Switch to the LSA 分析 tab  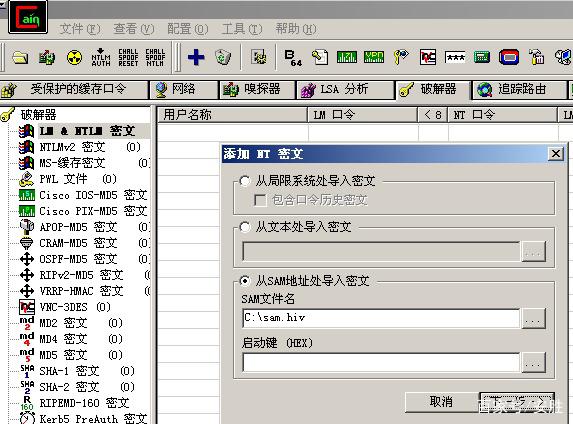(x=345, y=90)
